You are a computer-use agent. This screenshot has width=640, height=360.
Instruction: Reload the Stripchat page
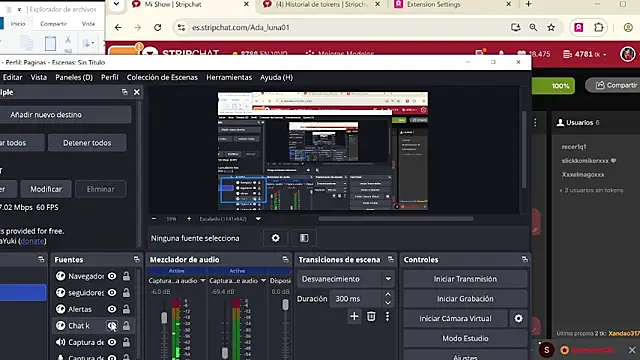tap(158, 27)
